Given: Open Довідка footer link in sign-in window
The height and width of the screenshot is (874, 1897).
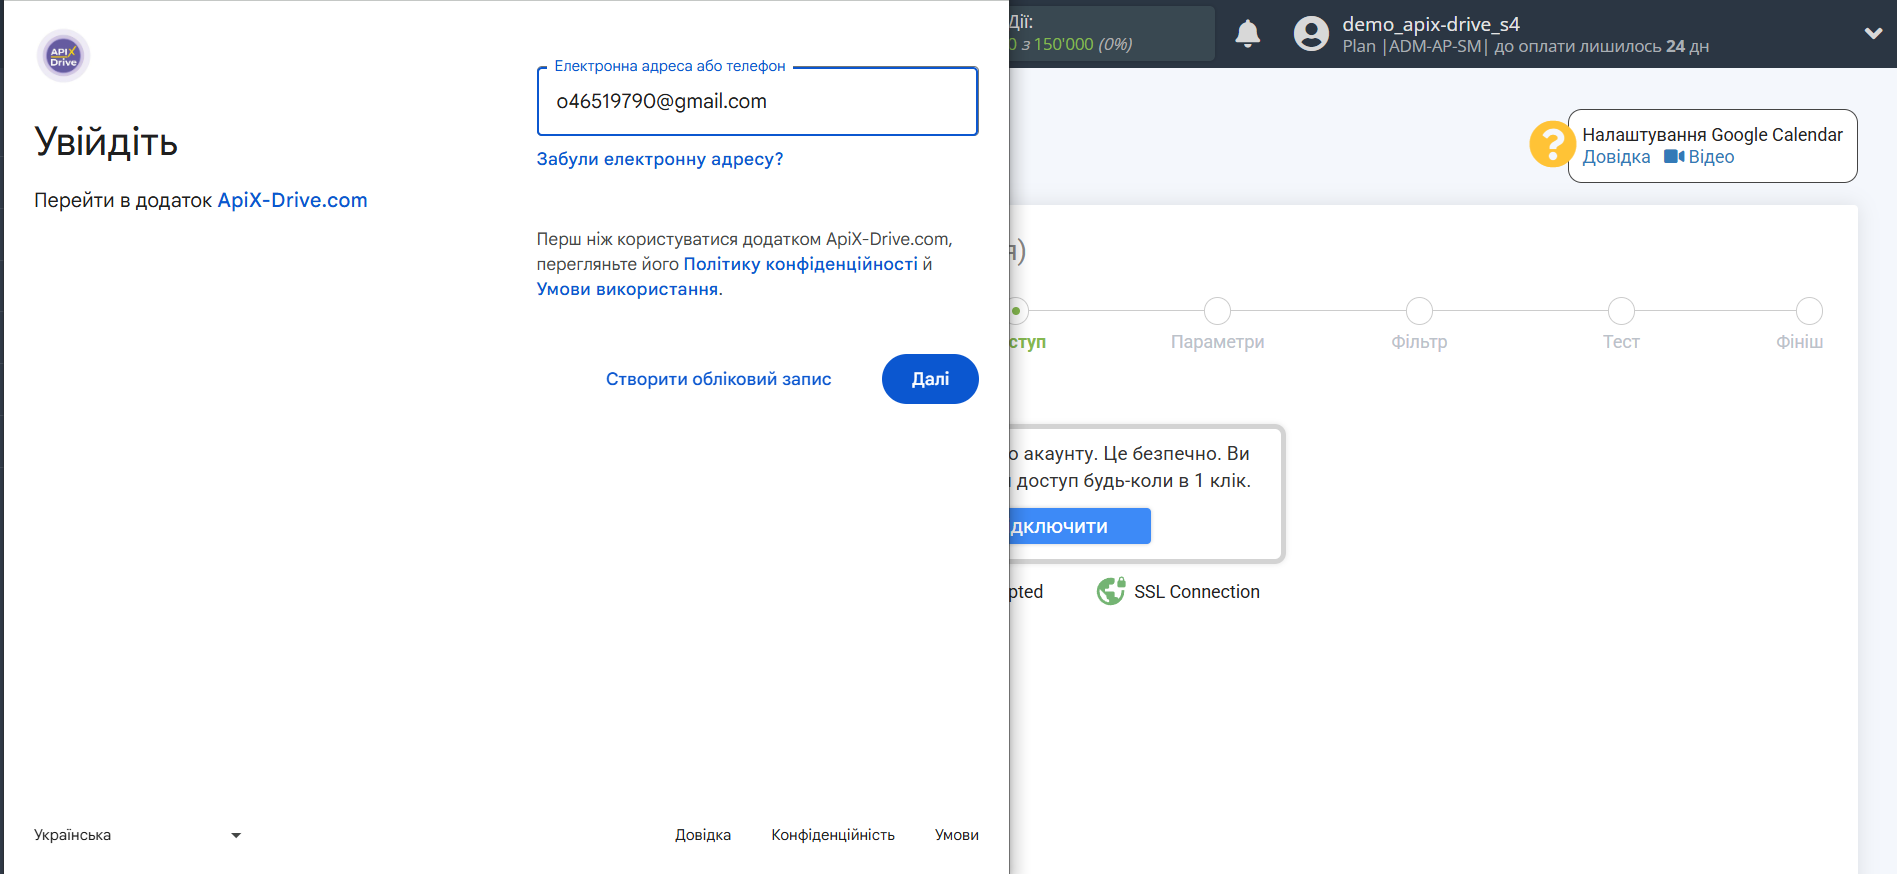Looking at the screenshot, I should coord(703,835).
